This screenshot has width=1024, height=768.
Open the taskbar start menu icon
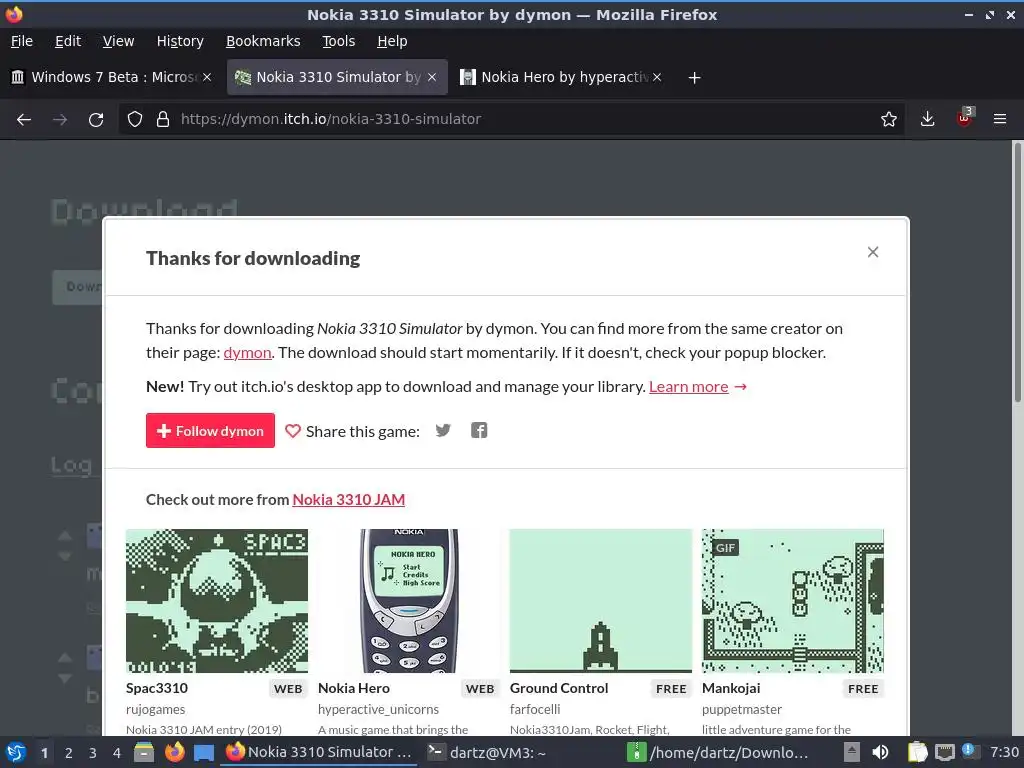(x=16, y=752)
